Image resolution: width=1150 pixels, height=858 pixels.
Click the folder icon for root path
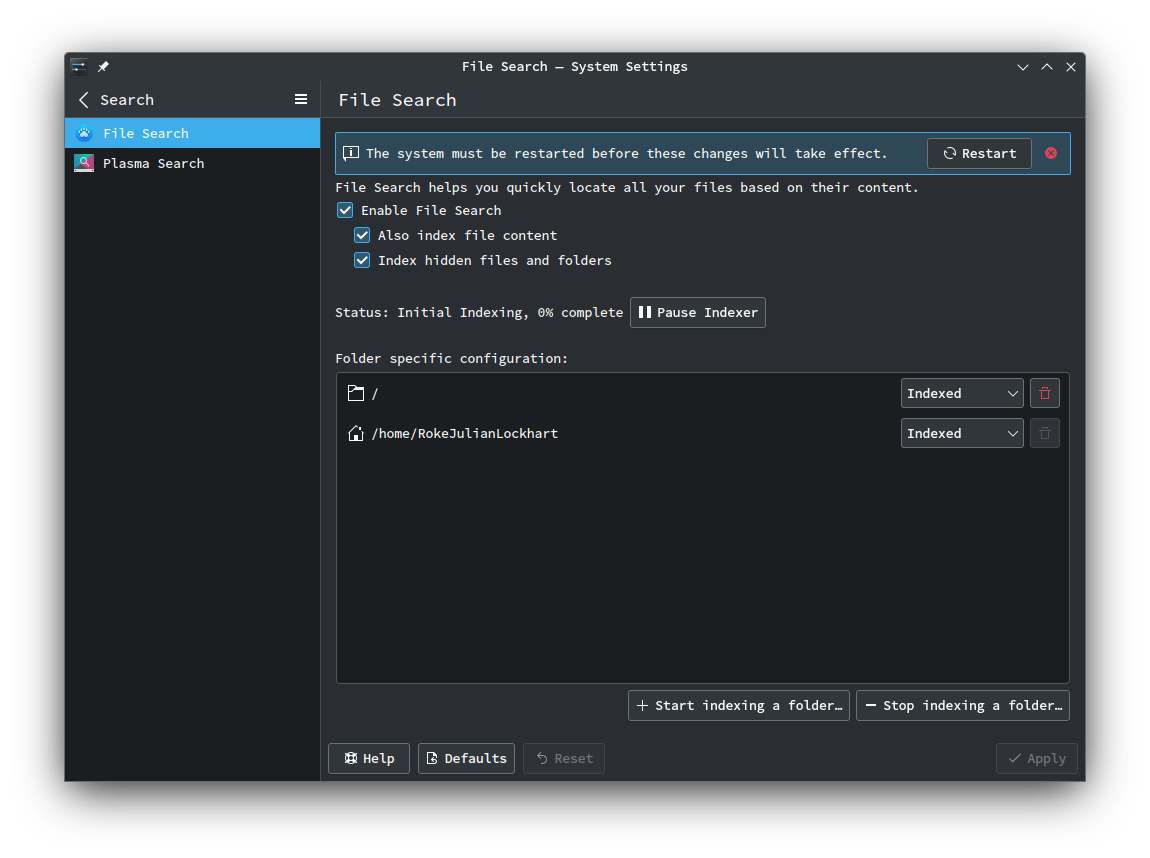tap(355, 393)
